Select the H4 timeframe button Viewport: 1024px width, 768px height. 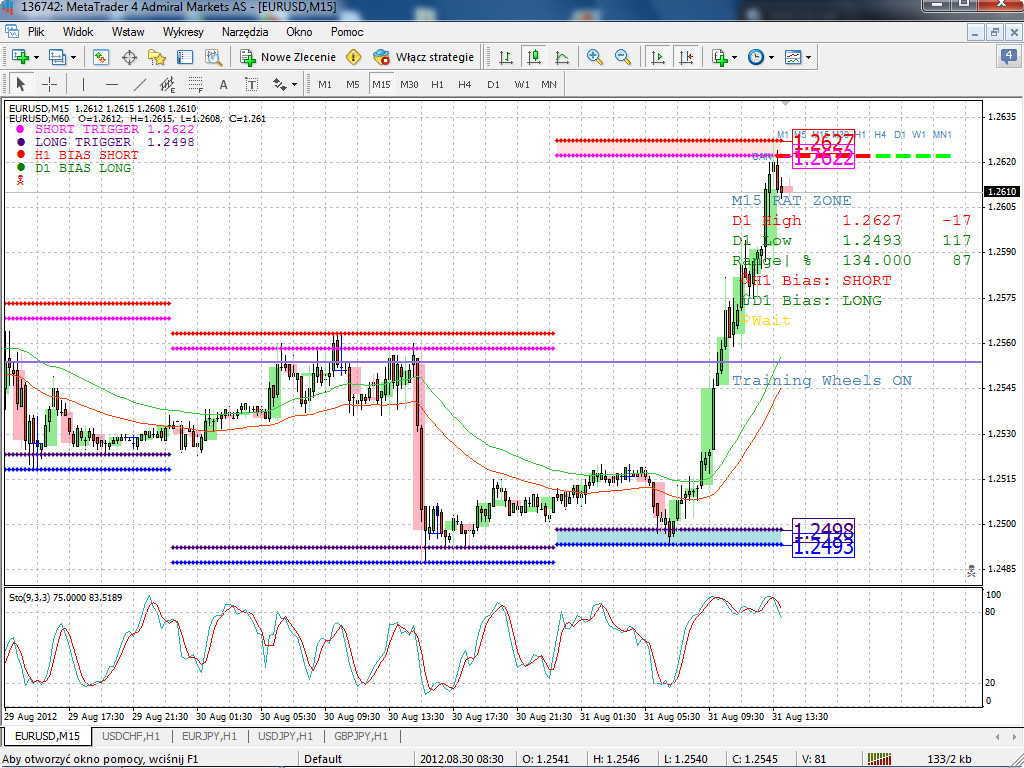pos(465,84)
